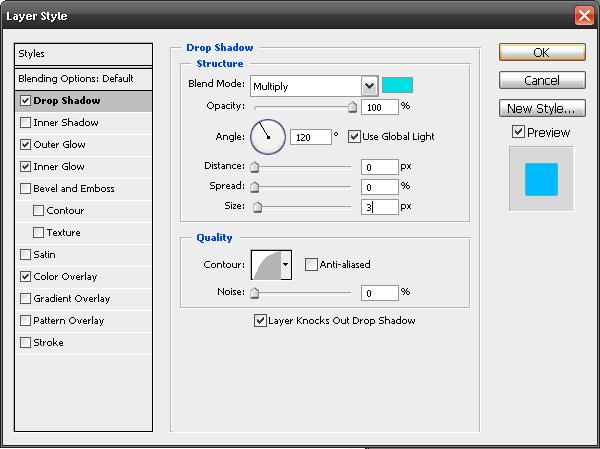Click the Opacity slider handle
The width and height of the screenshot is (600, 449).
(352, 107)
